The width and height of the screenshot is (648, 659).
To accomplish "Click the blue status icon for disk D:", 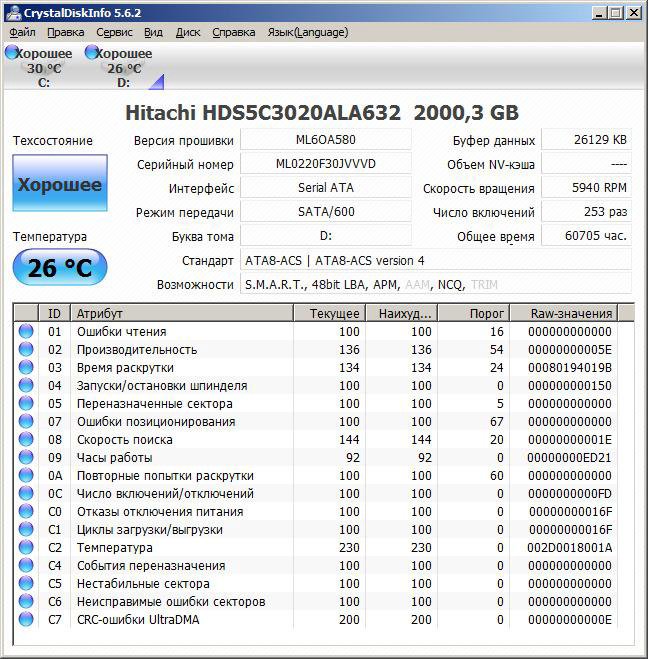I will click(x=92, y=53).
